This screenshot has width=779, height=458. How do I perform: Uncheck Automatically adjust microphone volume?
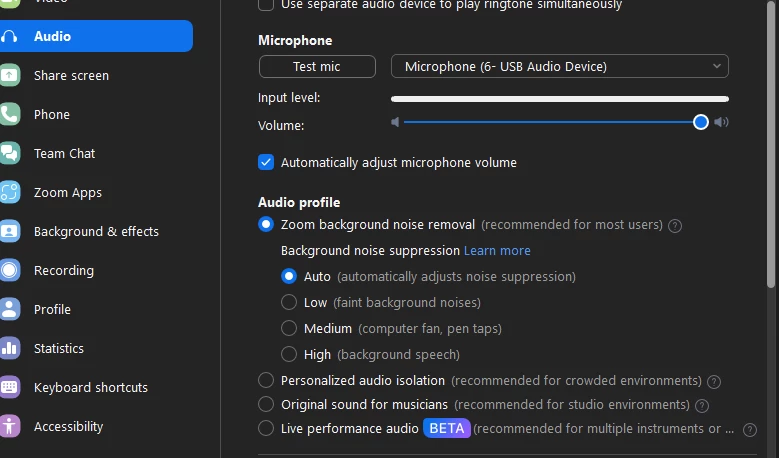266,162
